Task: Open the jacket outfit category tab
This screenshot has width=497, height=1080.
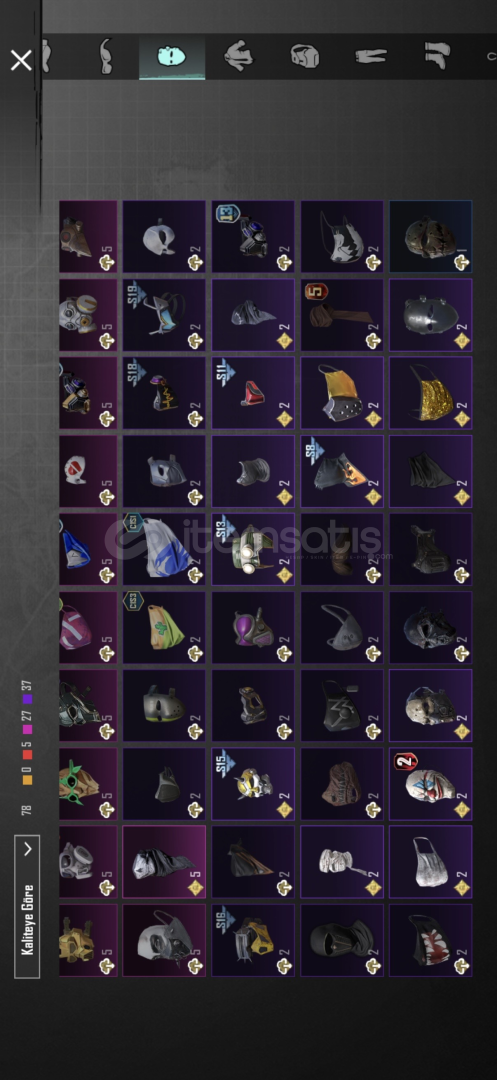Action: point(238,56)
